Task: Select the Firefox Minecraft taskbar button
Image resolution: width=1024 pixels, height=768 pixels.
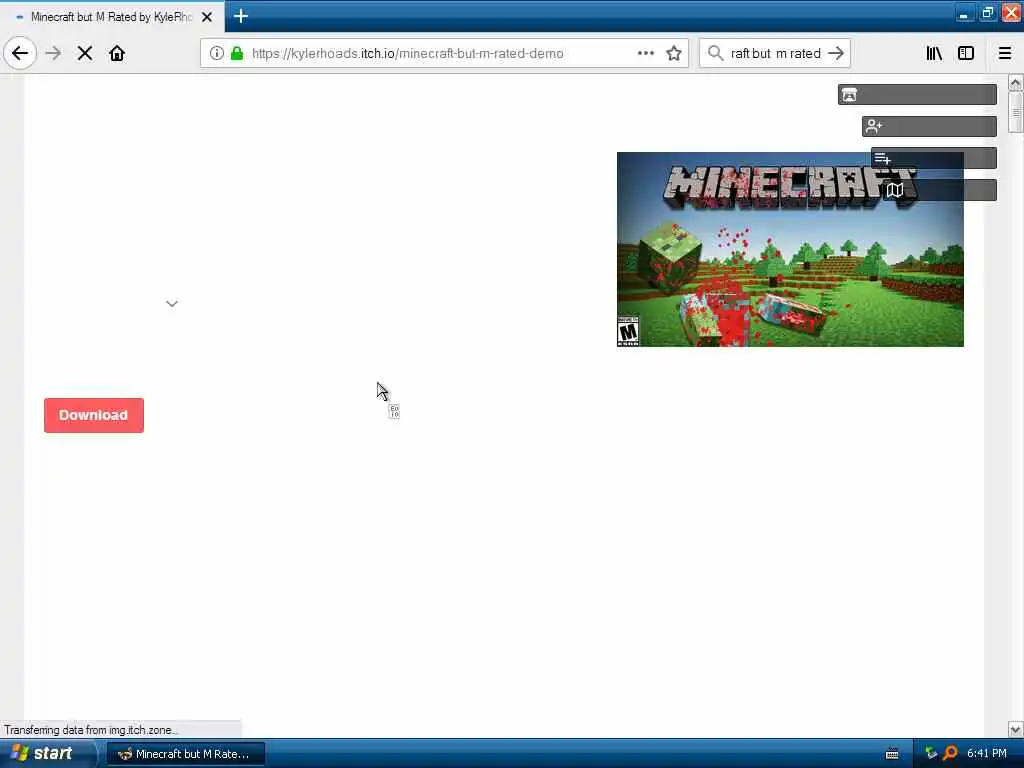Action: 185,754
